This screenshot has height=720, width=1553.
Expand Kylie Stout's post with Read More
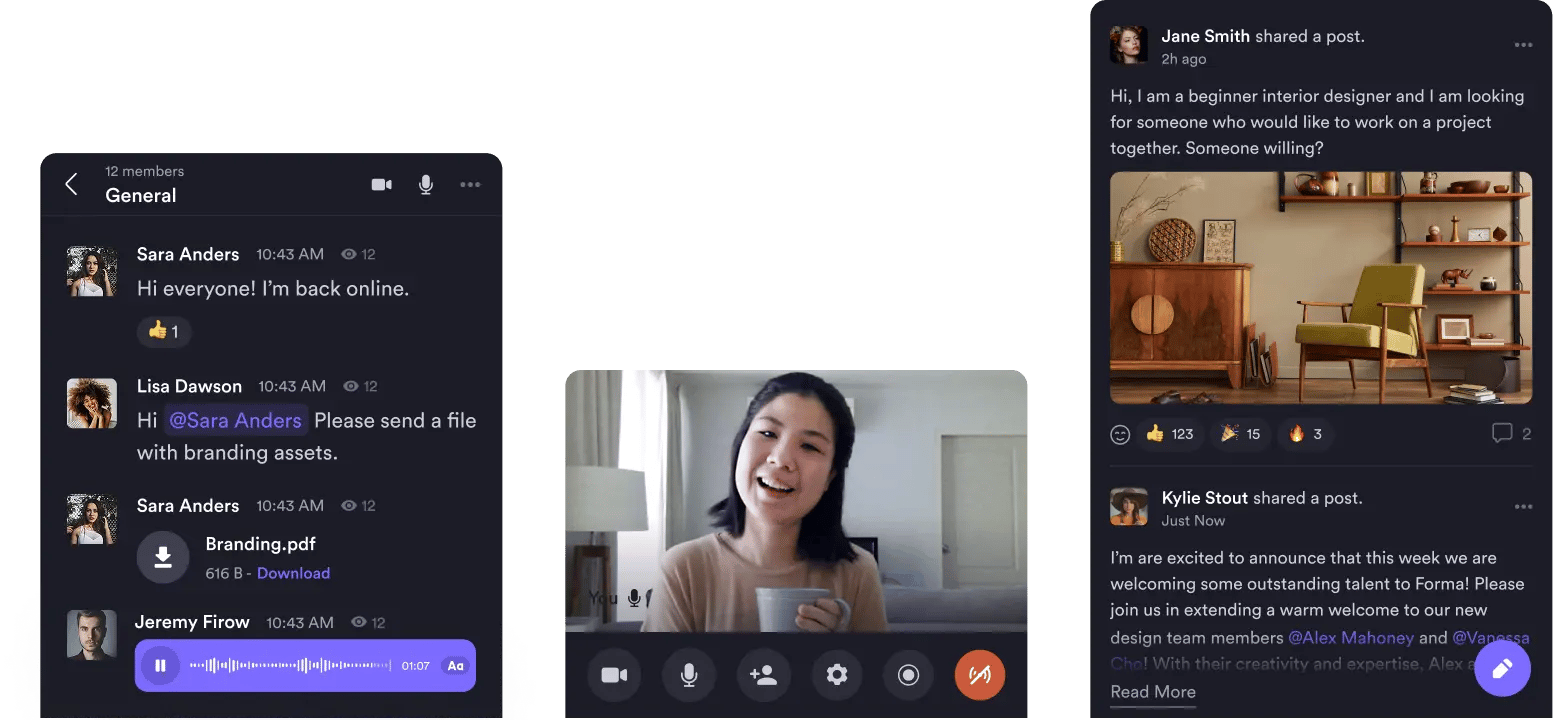tap(1153, 692)
